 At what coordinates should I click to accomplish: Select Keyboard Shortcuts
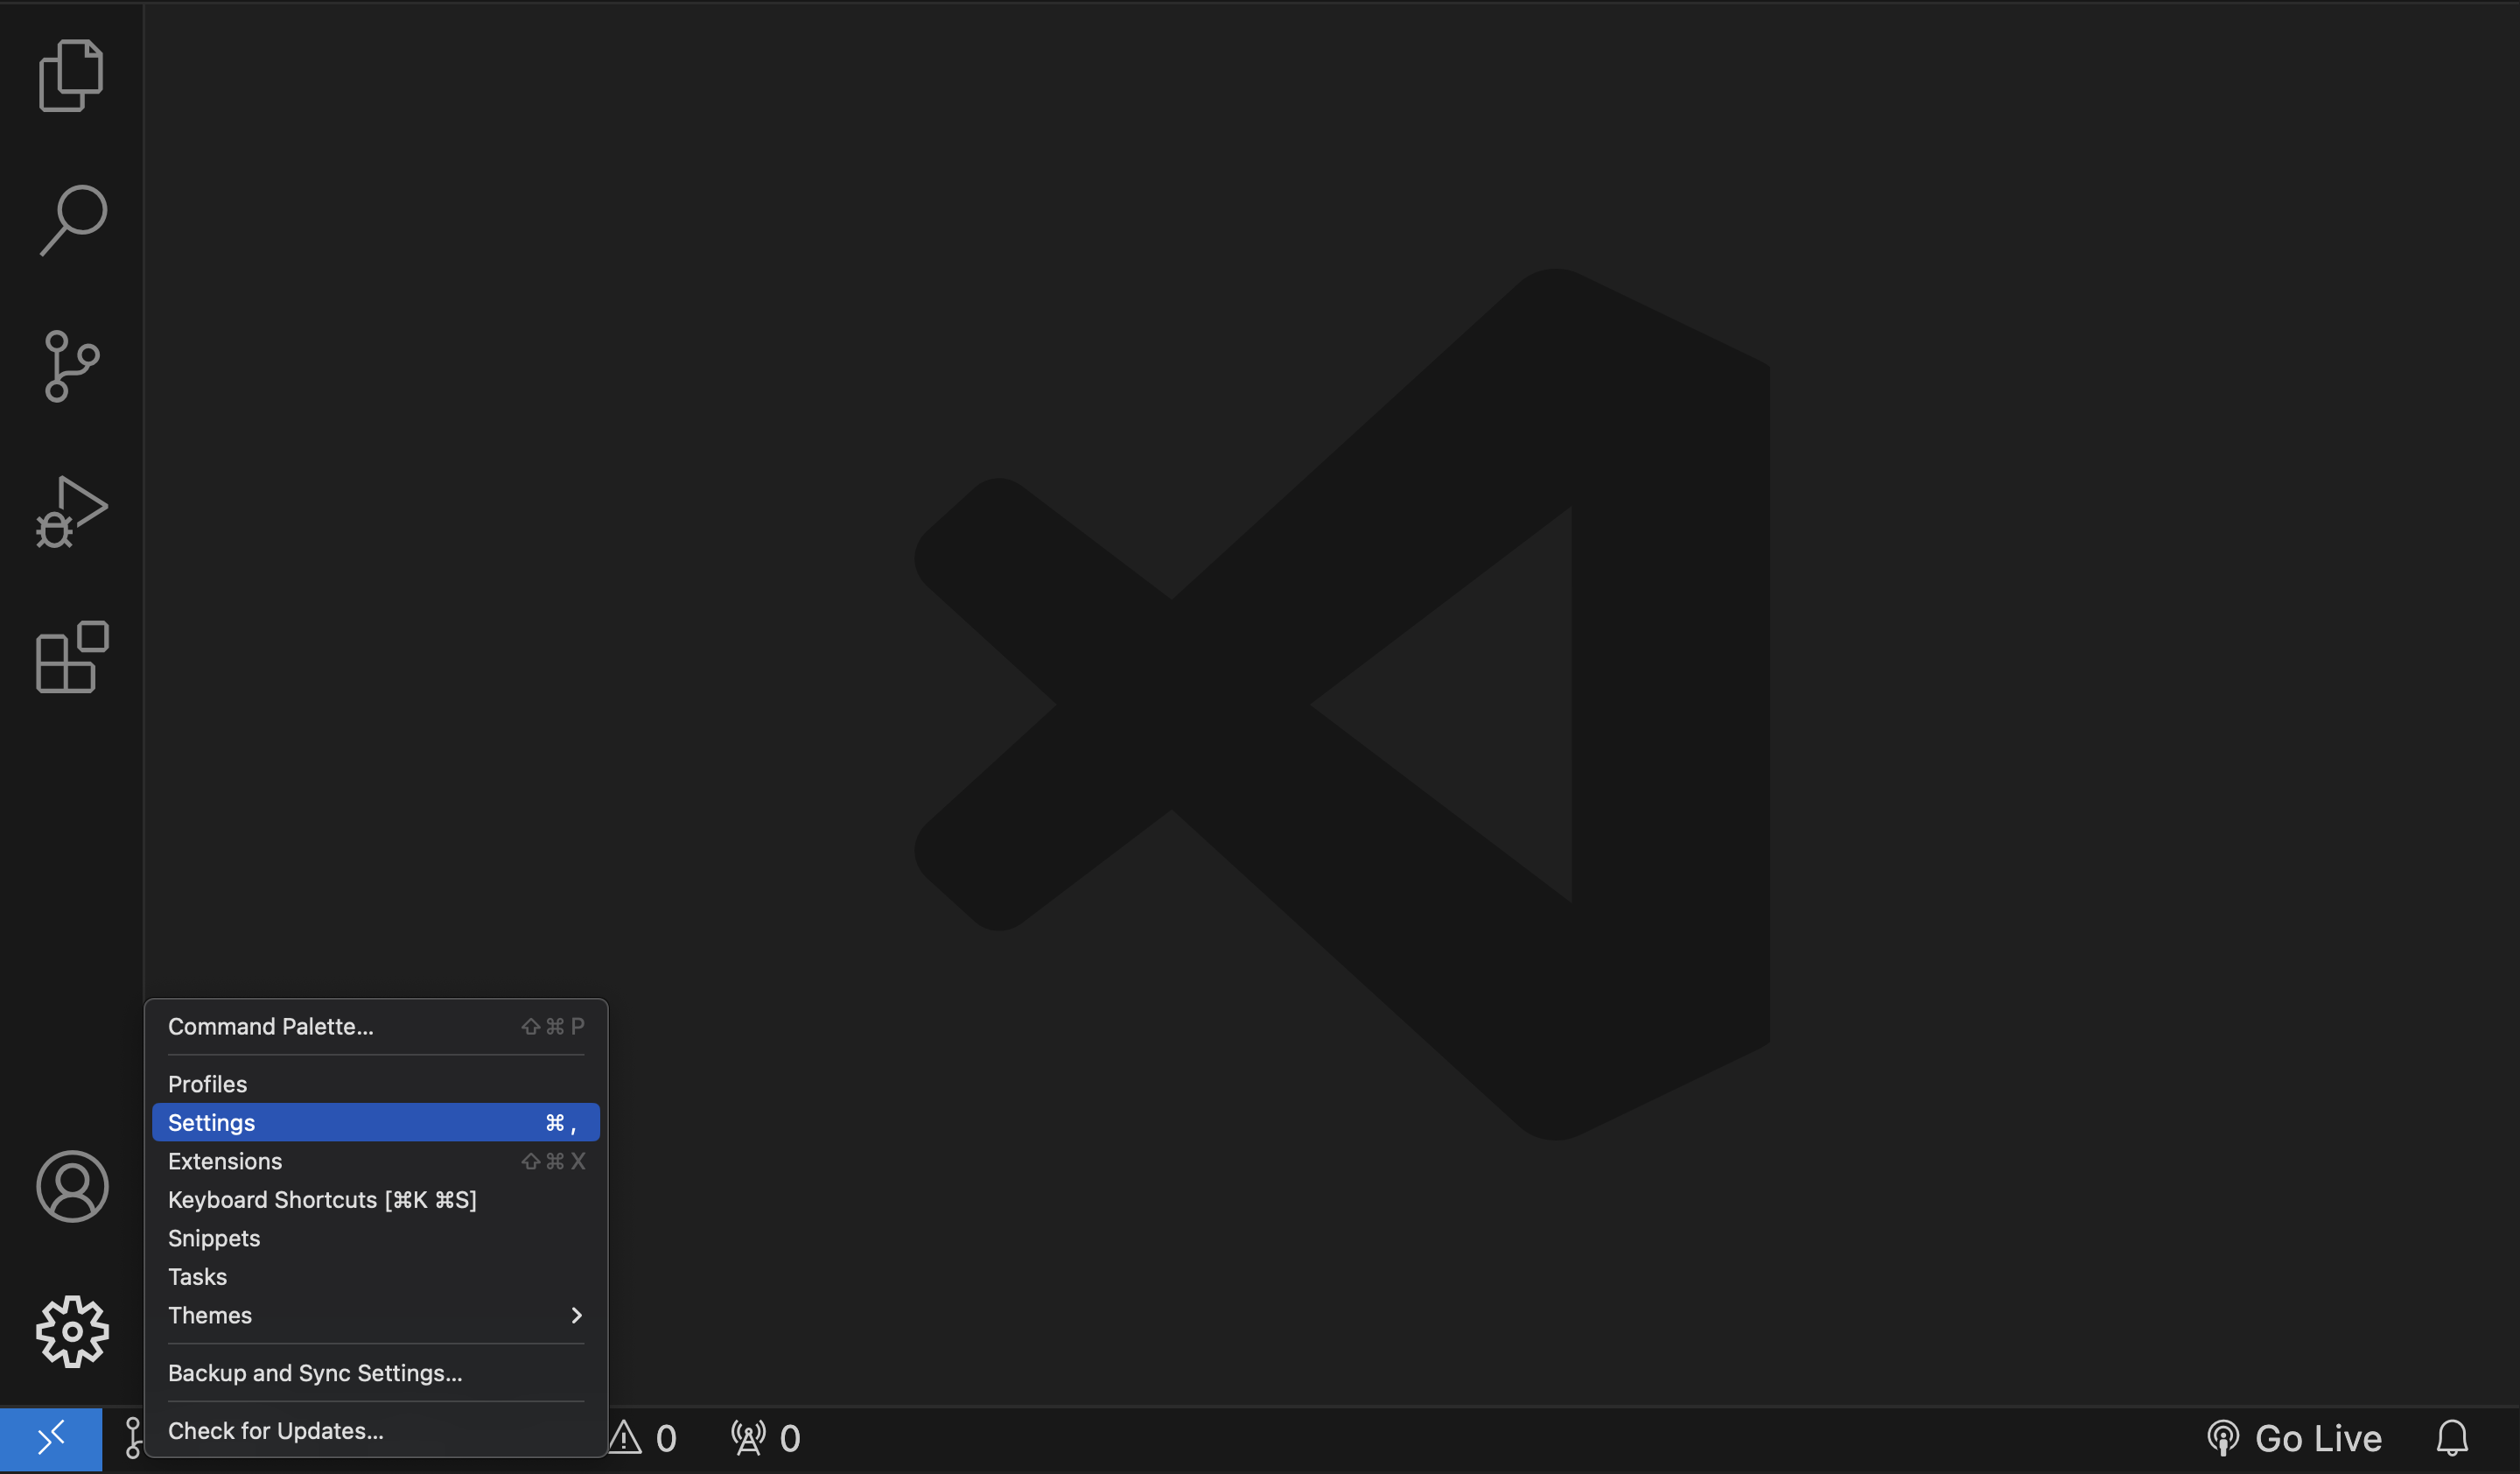point(321,1200)
